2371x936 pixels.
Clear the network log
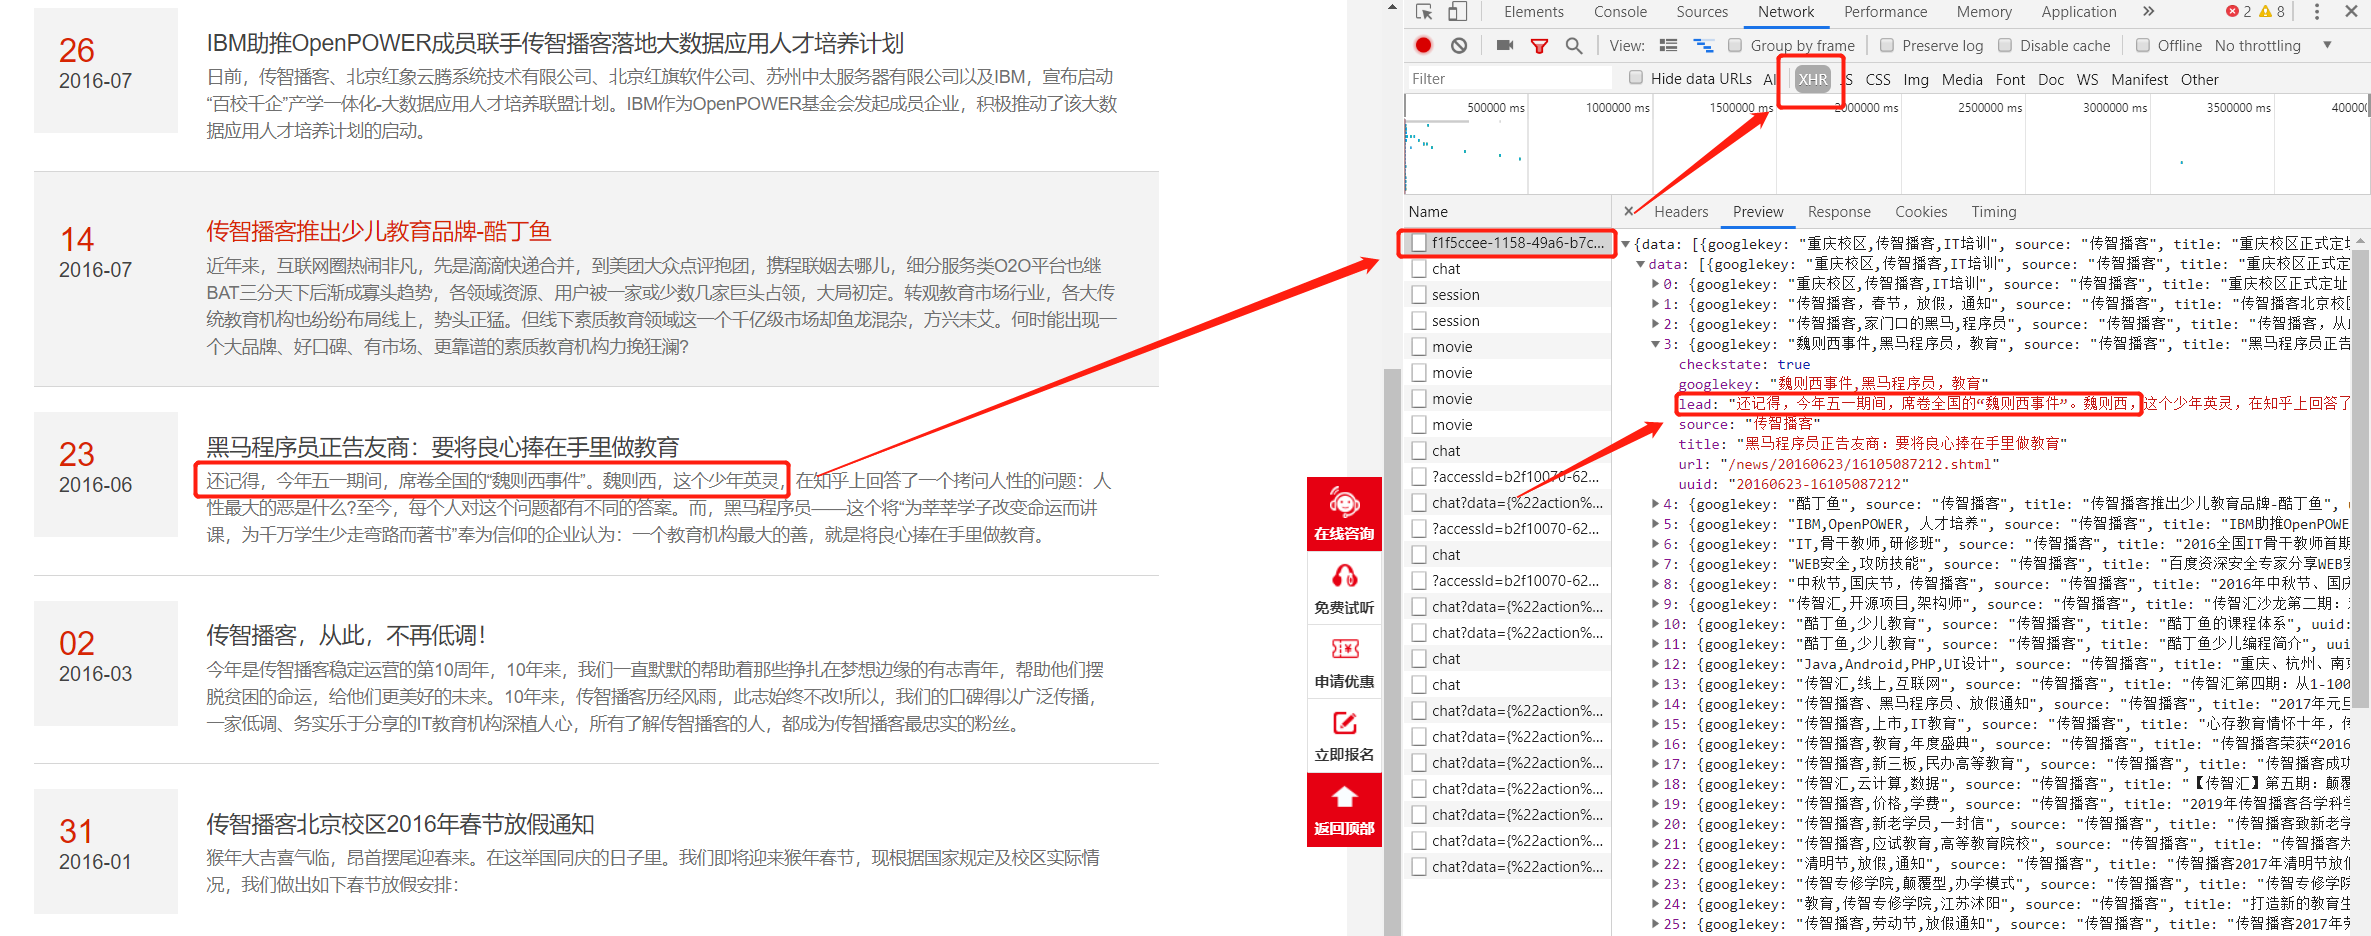click(1459, 45)
